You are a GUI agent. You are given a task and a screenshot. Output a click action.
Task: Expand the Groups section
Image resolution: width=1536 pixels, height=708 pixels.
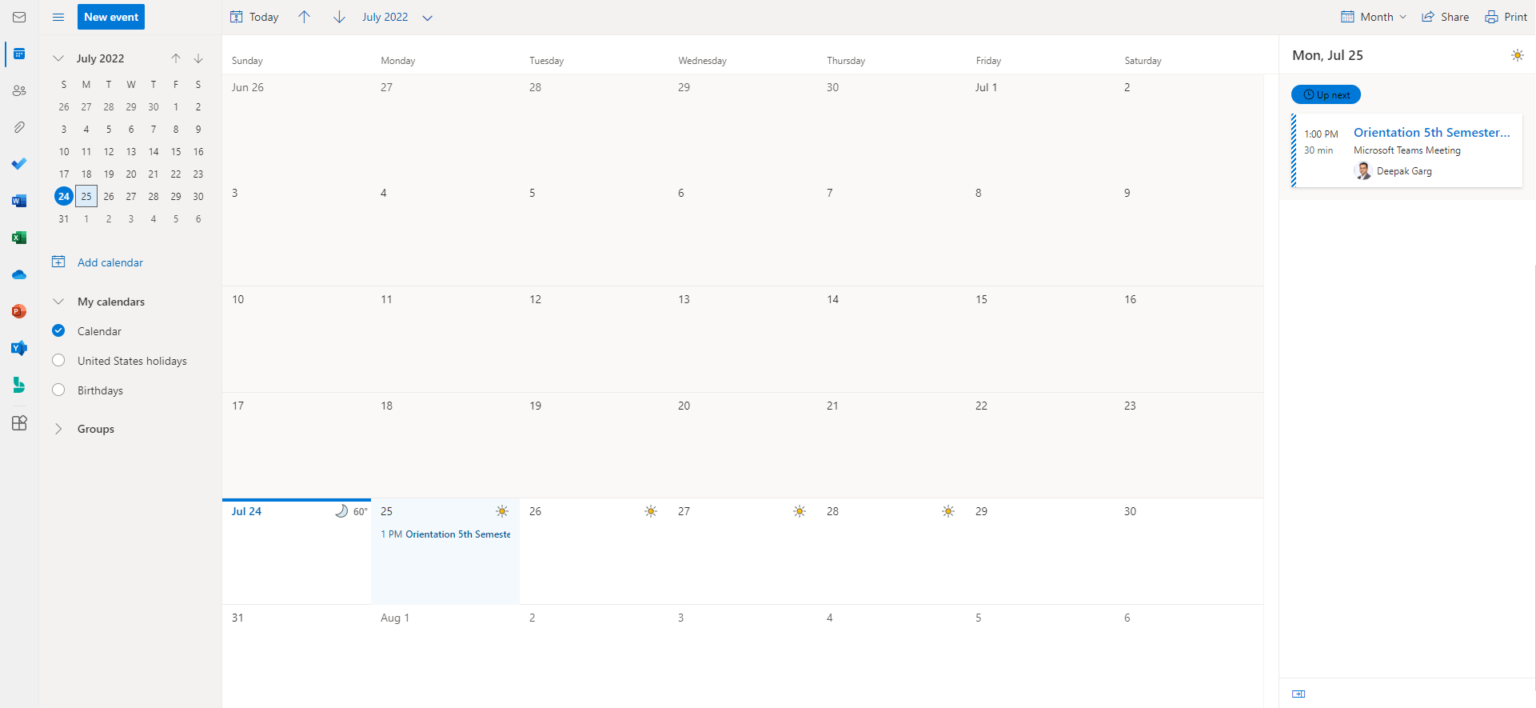coord(58,429)
